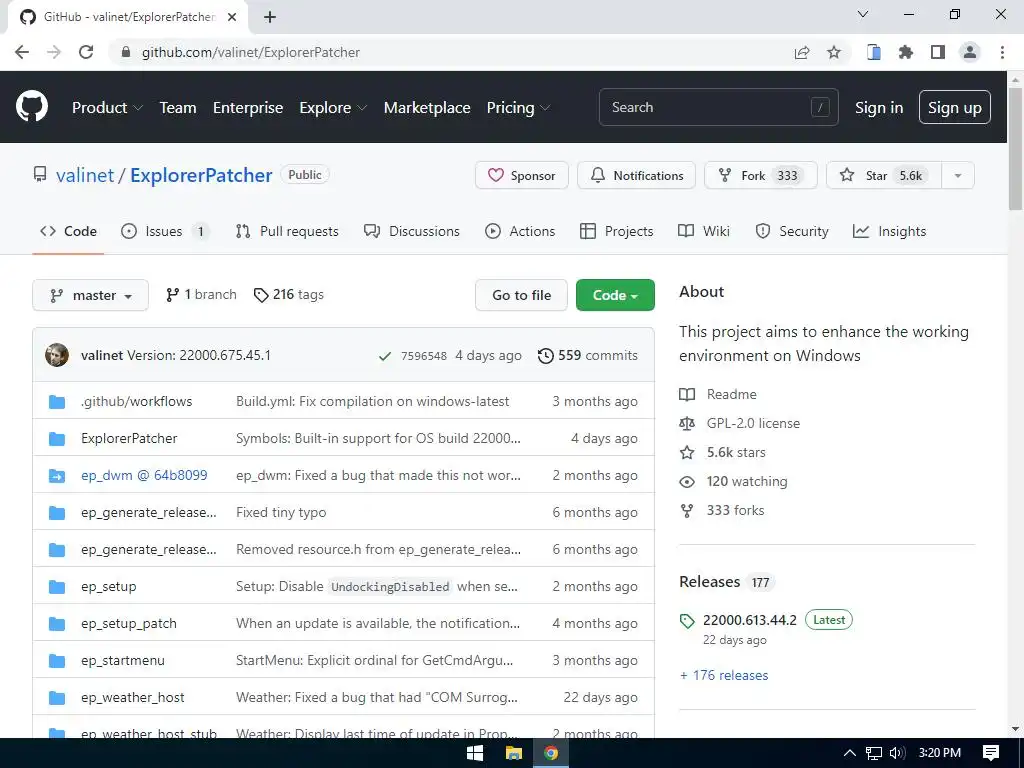
Task: Open the Projects tab
Action: (616, 231)
